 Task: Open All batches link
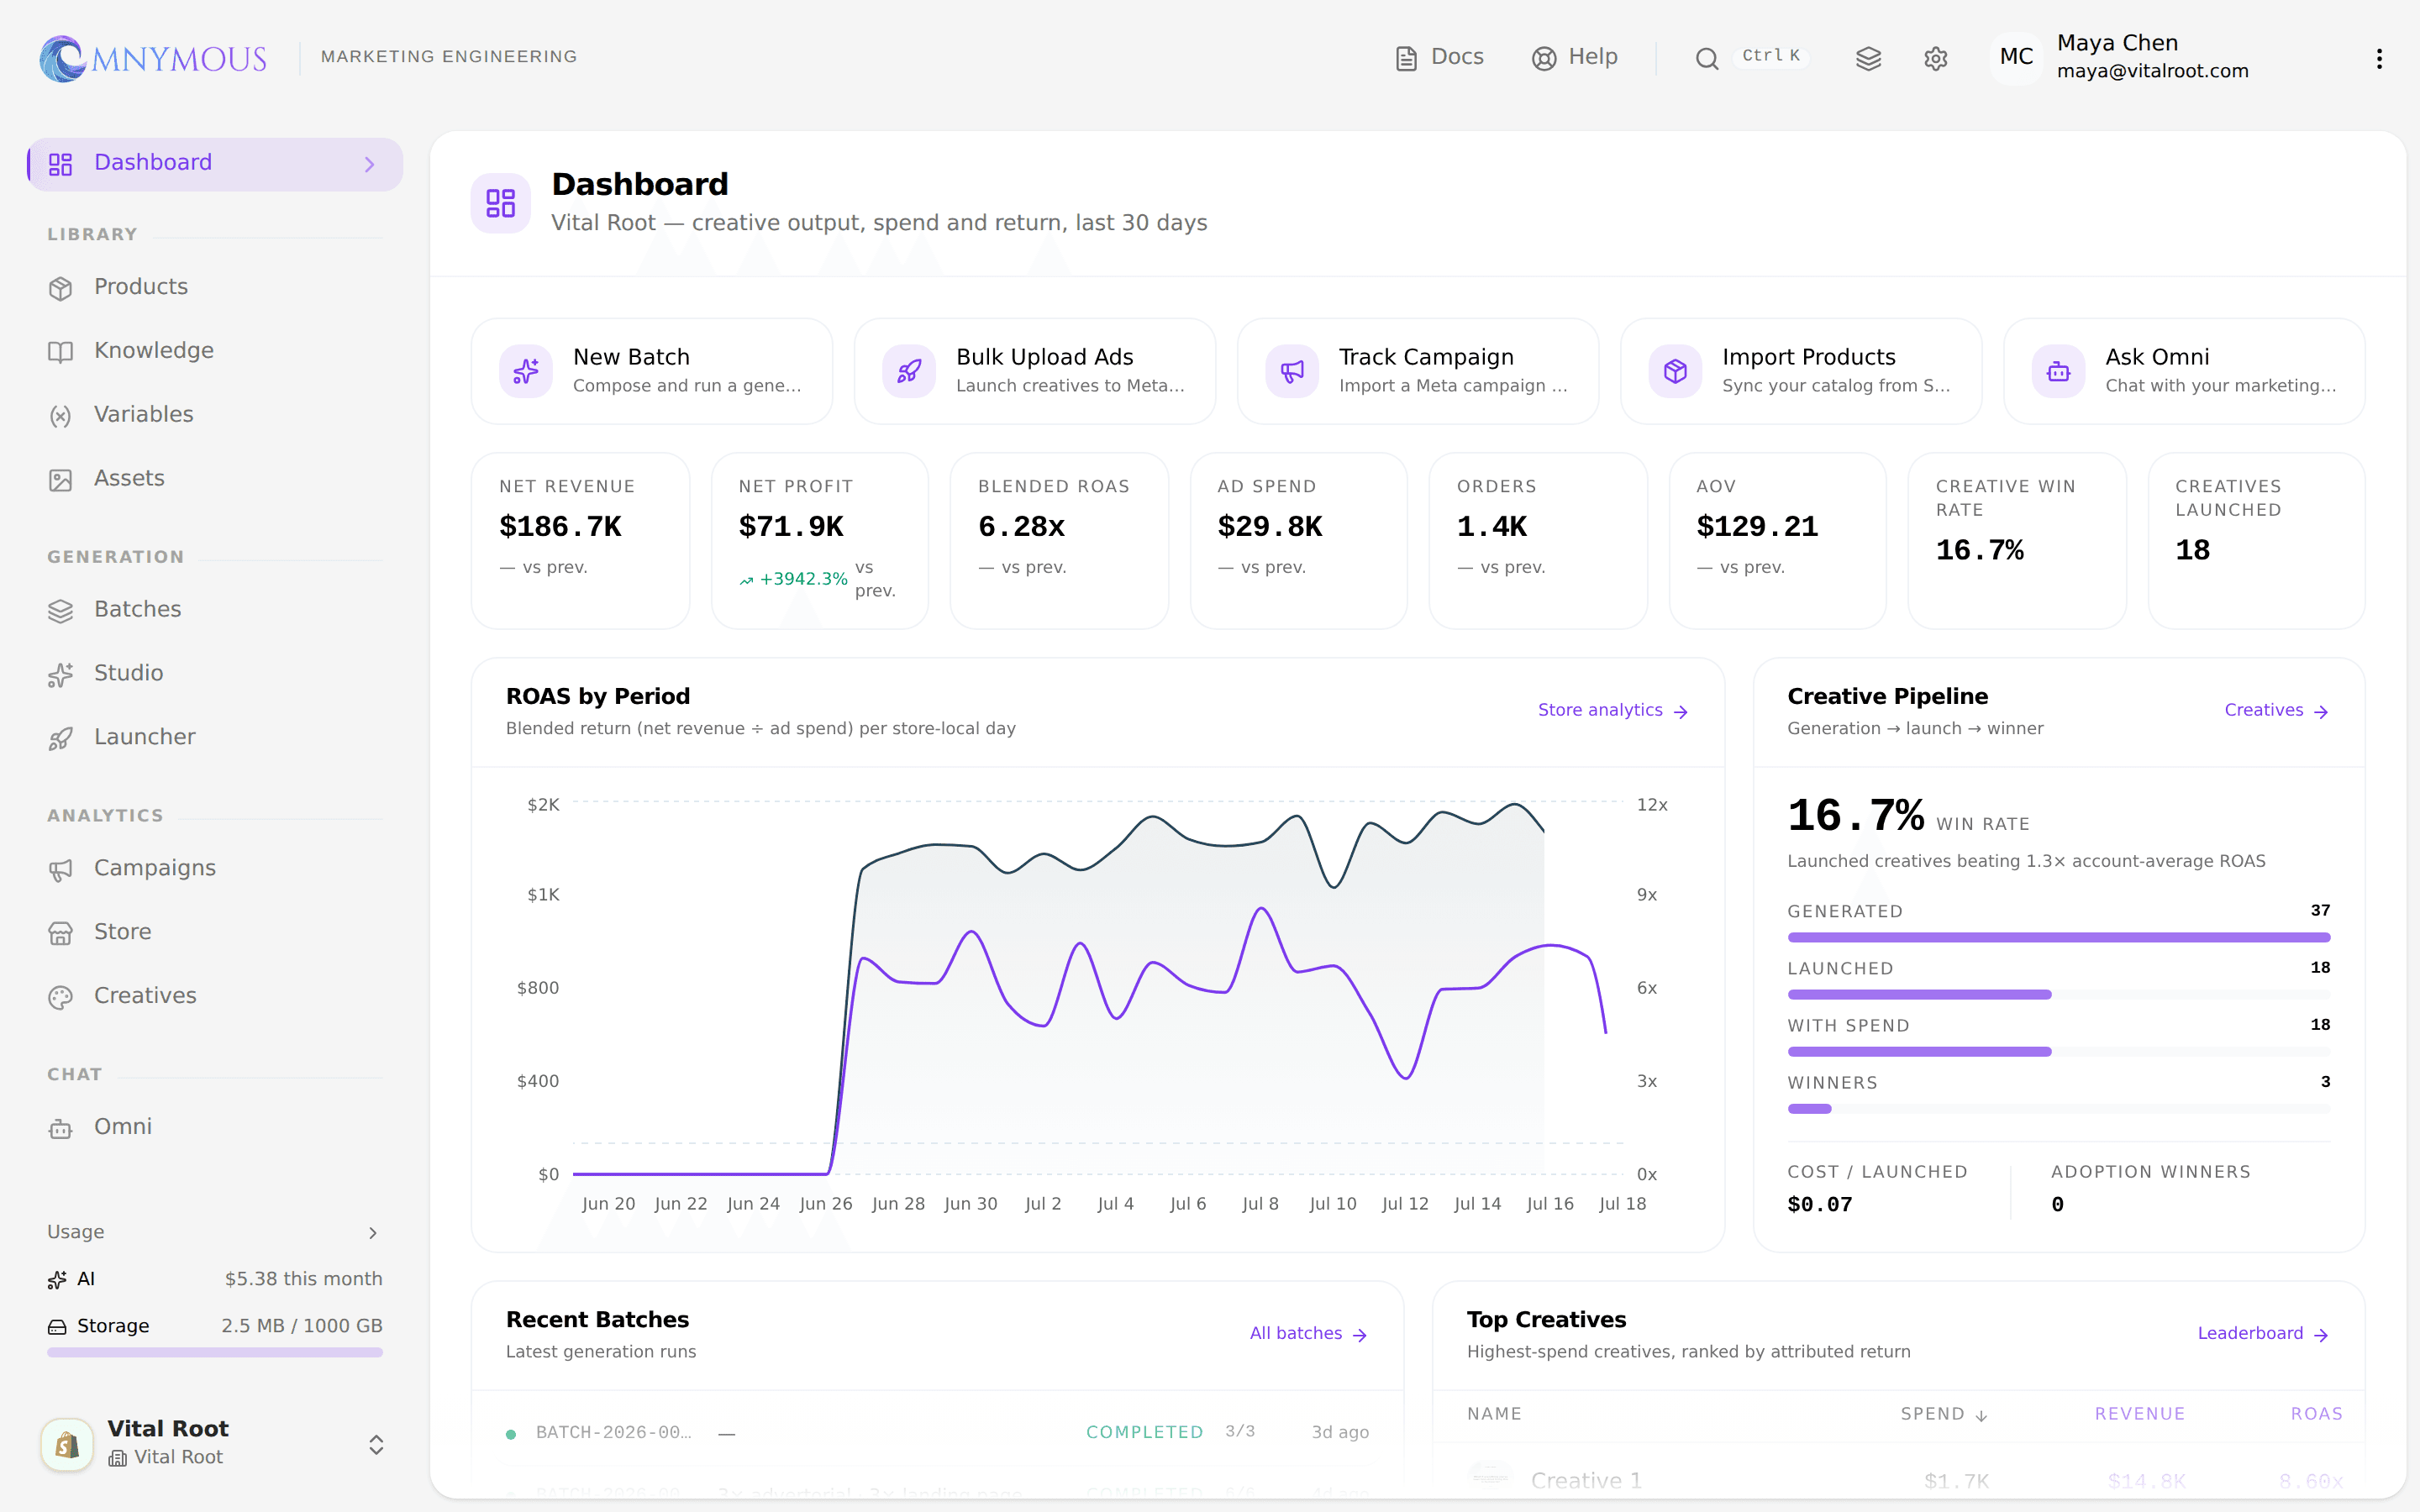pos(1308,1334)
